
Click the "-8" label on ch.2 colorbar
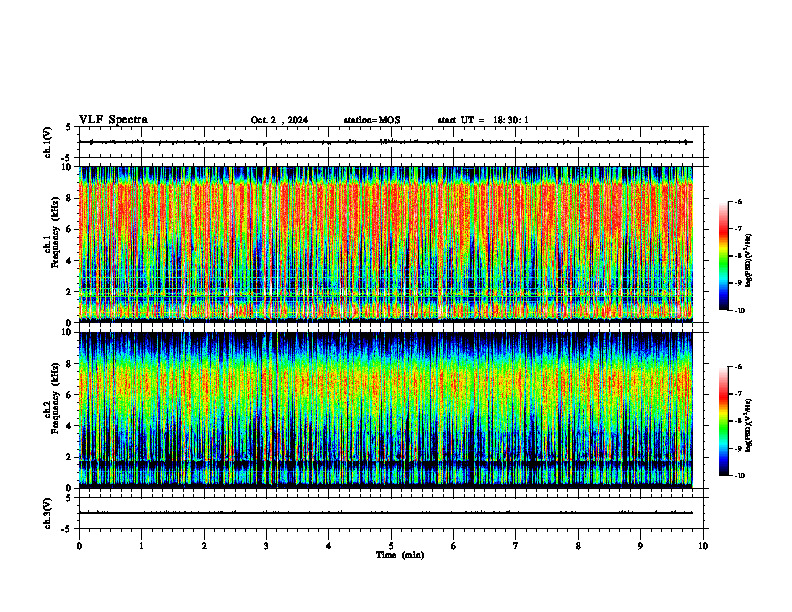[738, 421]
